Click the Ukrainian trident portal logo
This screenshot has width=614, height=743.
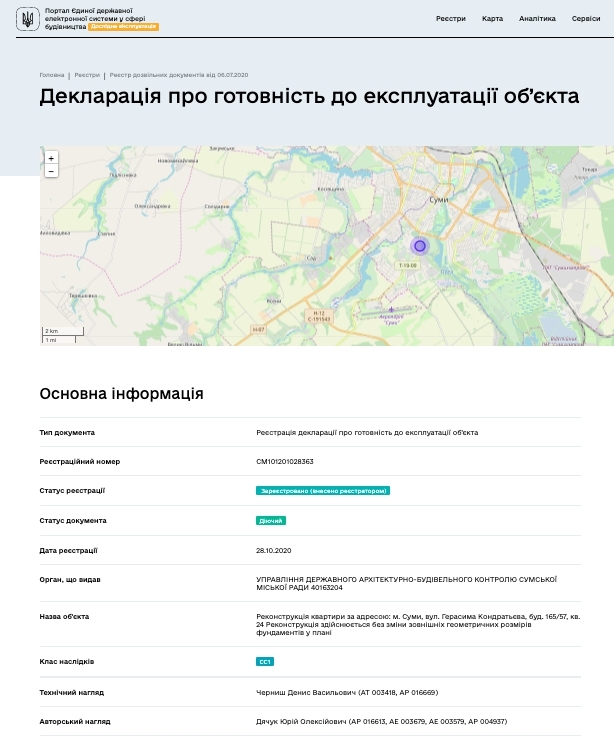pyautogui.click(x=27, y=19)
